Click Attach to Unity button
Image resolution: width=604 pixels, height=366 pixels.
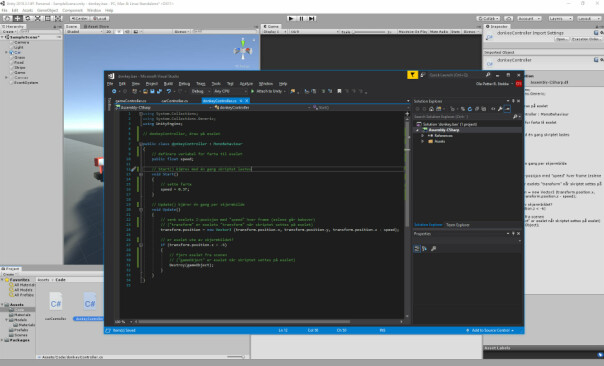[268, 91]
